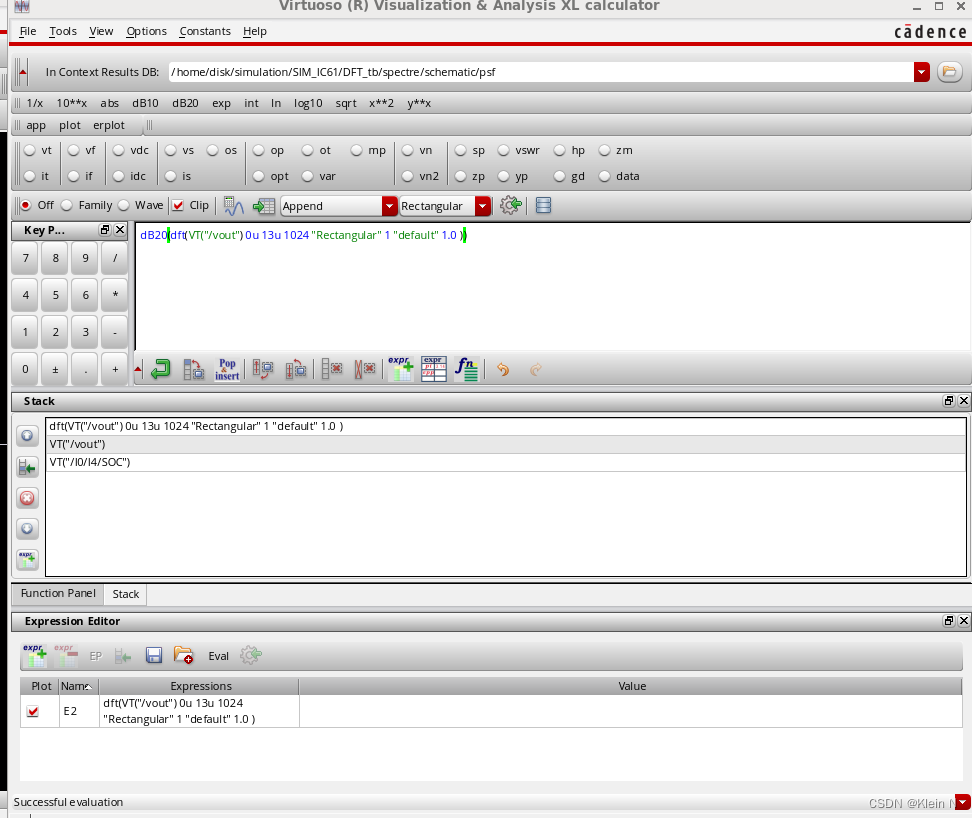Click add-expression icon beside the stack
972x818 pixels.
pos(27,560)
